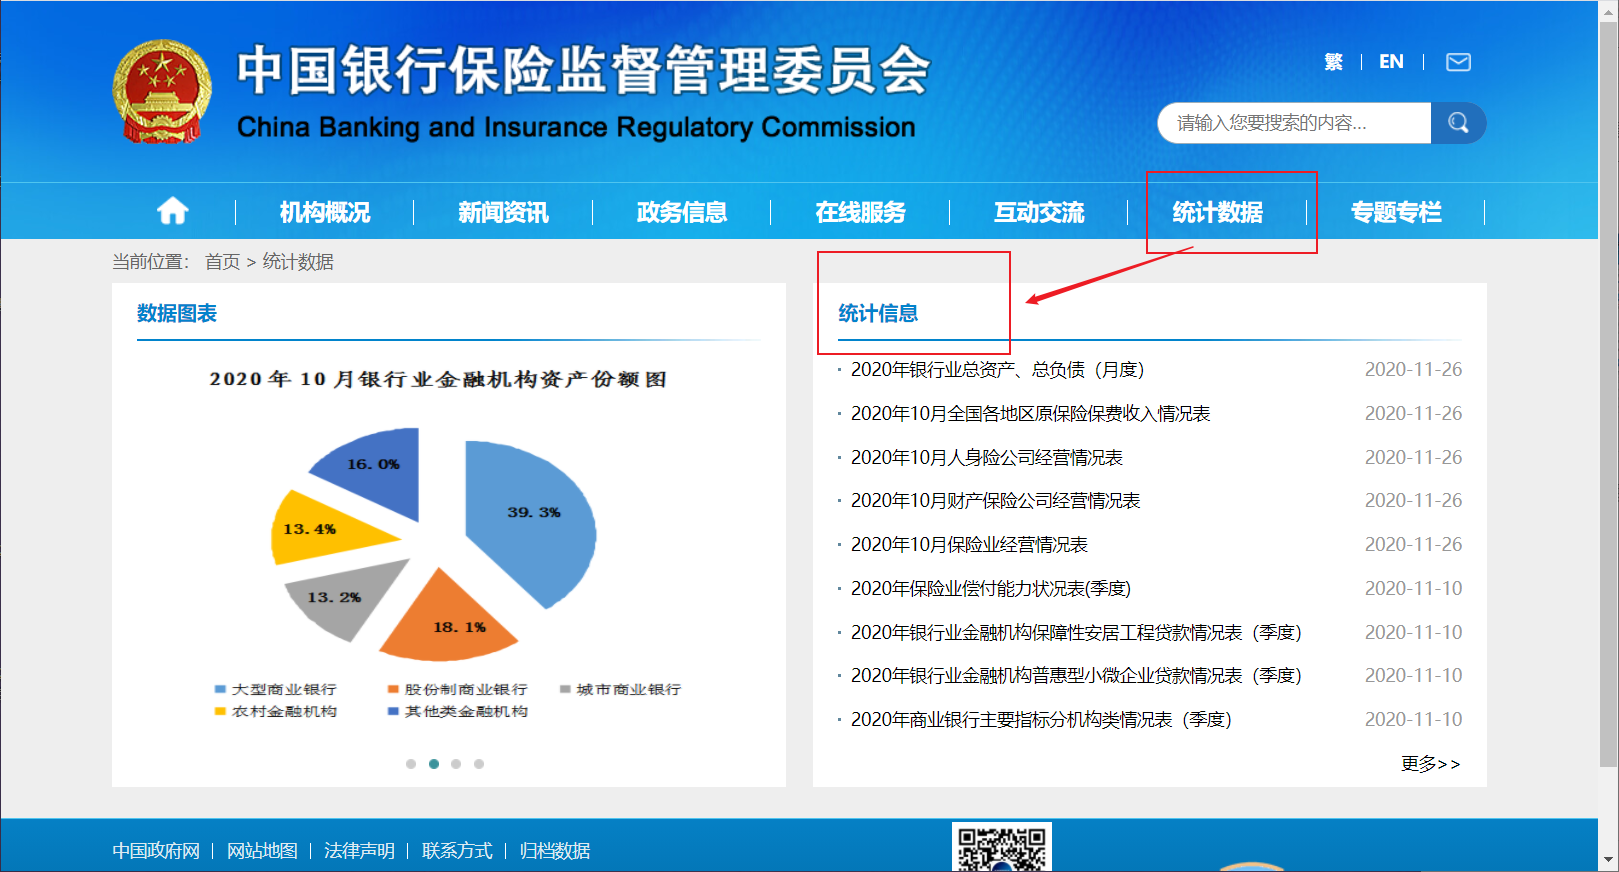The height and width of the screenshot is (872, 1619).
Task: Click the 数据图表 section heading
Action: pyautogui.click(x=177, y=313)
